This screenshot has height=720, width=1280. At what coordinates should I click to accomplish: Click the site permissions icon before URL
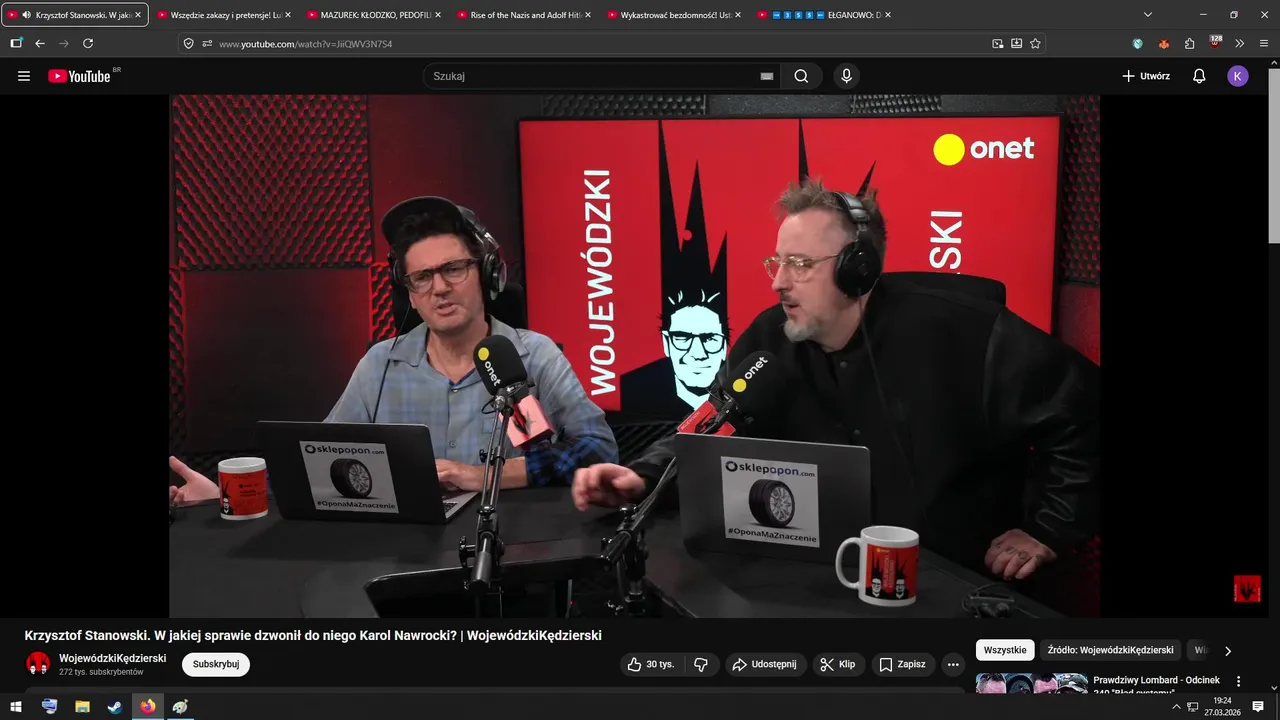pyautogui.click(x=207, y=43)
